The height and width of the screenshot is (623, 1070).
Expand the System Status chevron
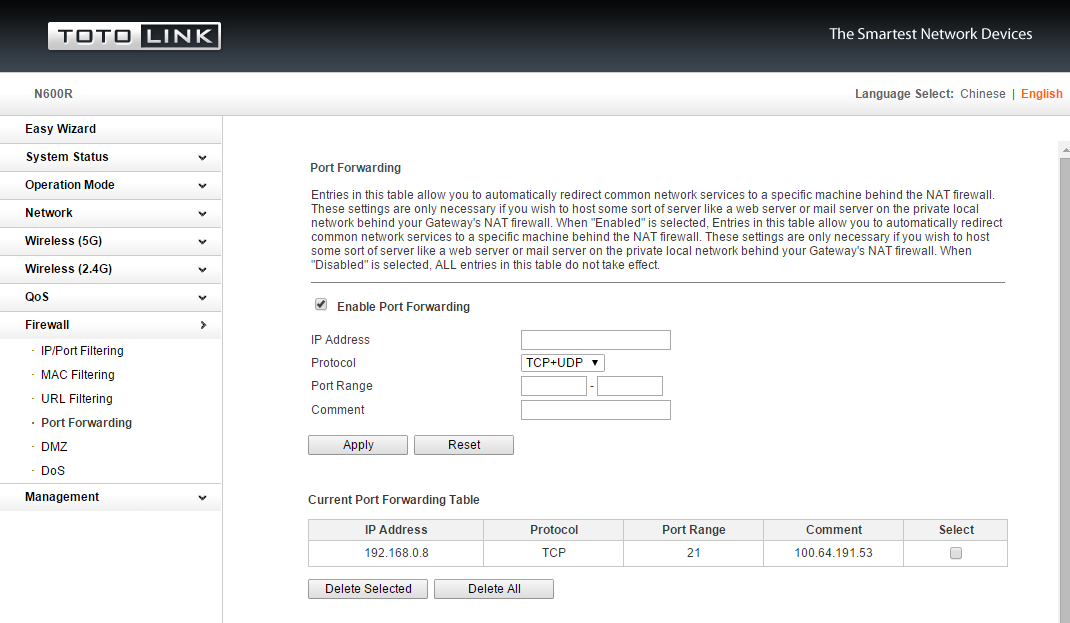(x=202, y=158)
